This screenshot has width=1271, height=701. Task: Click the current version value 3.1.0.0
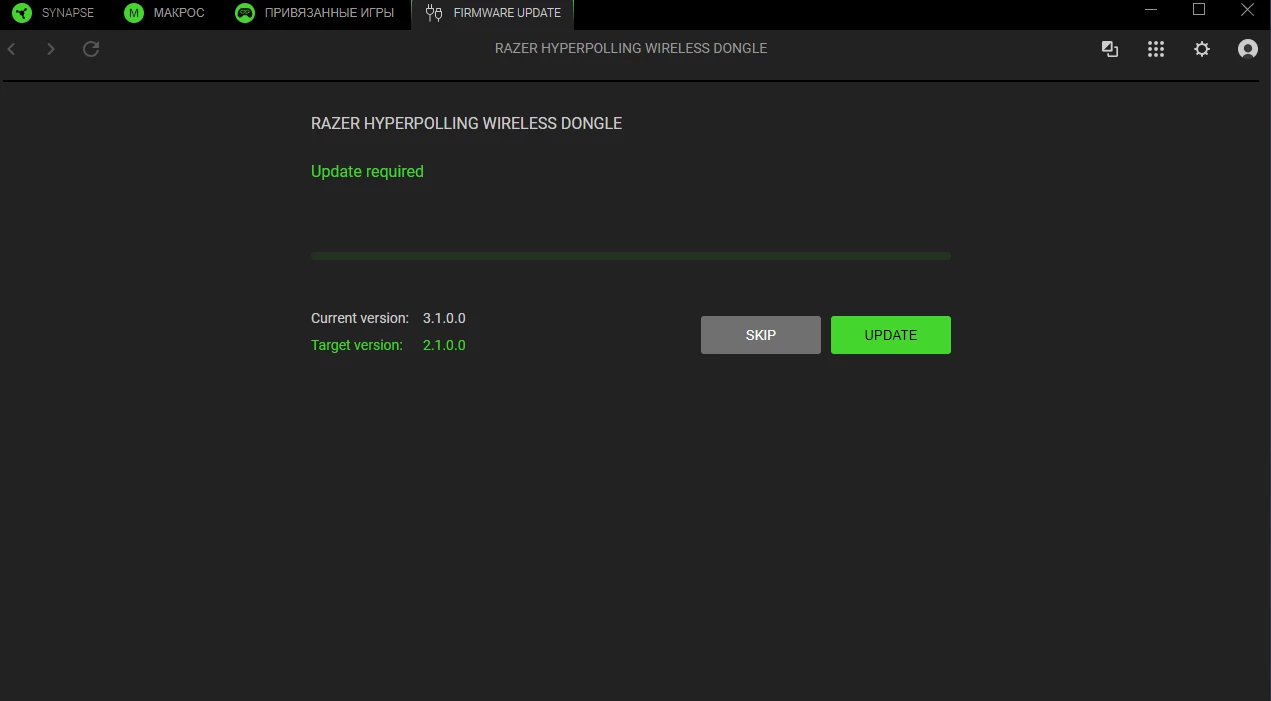click(x=444, y=318)
